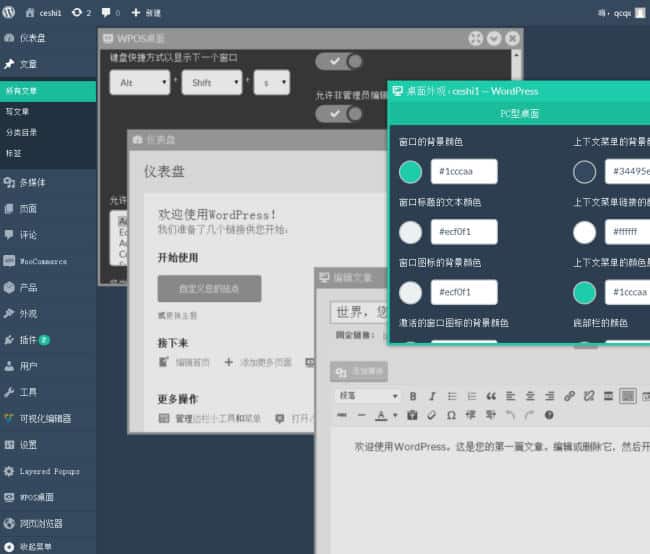
Task: Click fullscreen icon on WPOS window title bar
Action: pos(475,39)
